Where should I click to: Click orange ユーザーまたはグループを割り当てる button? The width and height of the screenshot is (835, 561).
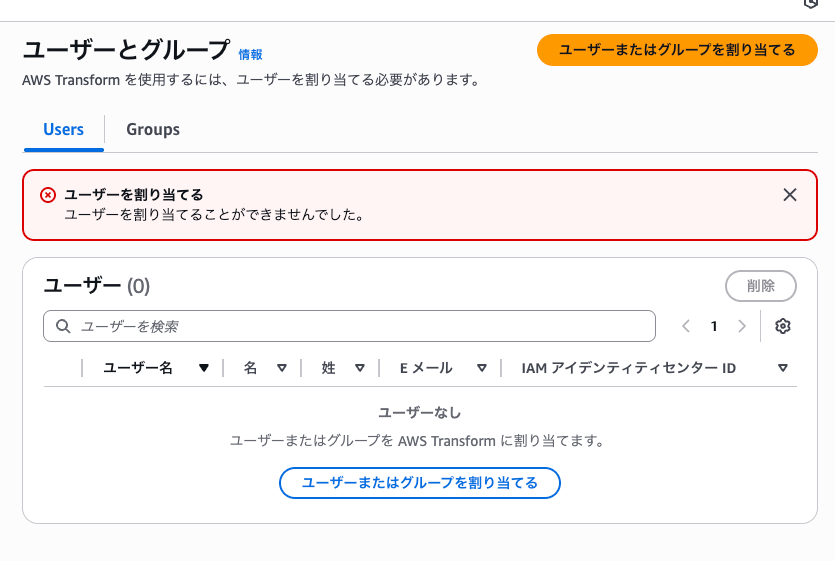tap(677, 50)
